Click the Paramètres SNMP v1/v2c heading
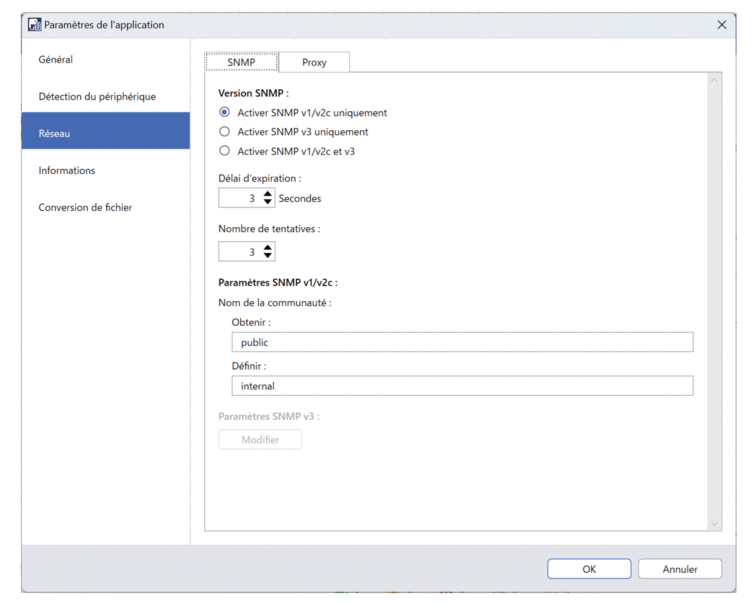Screen dimensions: 754x605 pos(278,283)
